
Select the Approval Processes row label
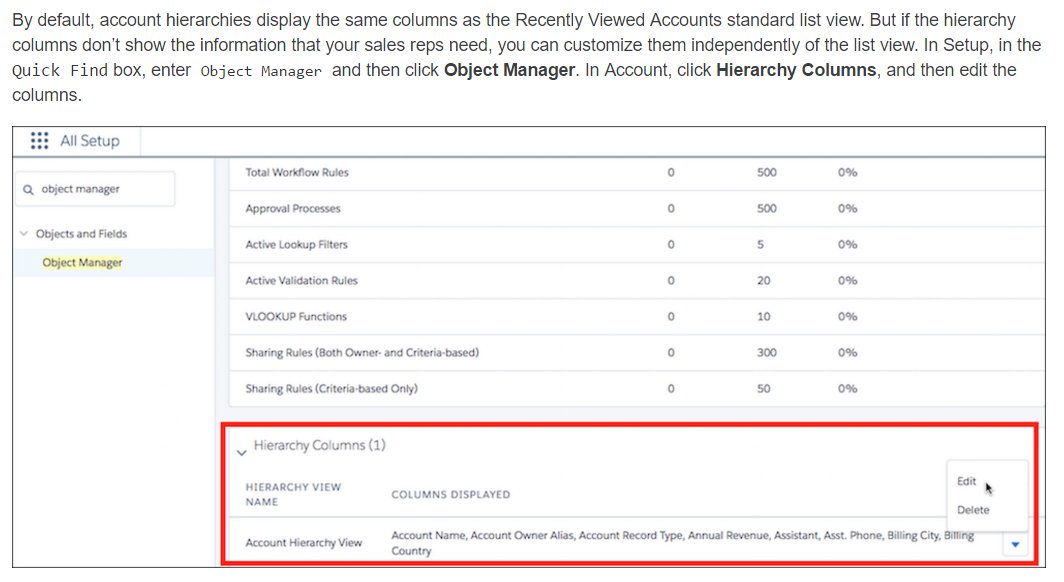[292, 208]
